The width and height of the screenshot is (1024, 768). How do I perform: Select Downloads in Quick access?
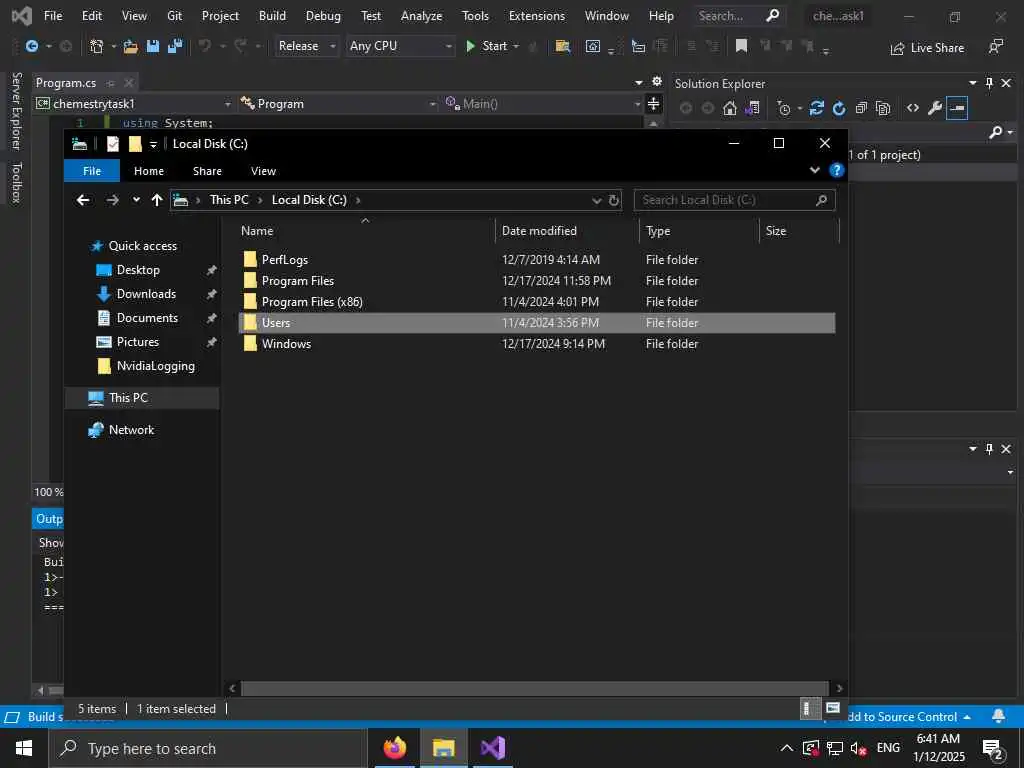click(x=146, y=294)
